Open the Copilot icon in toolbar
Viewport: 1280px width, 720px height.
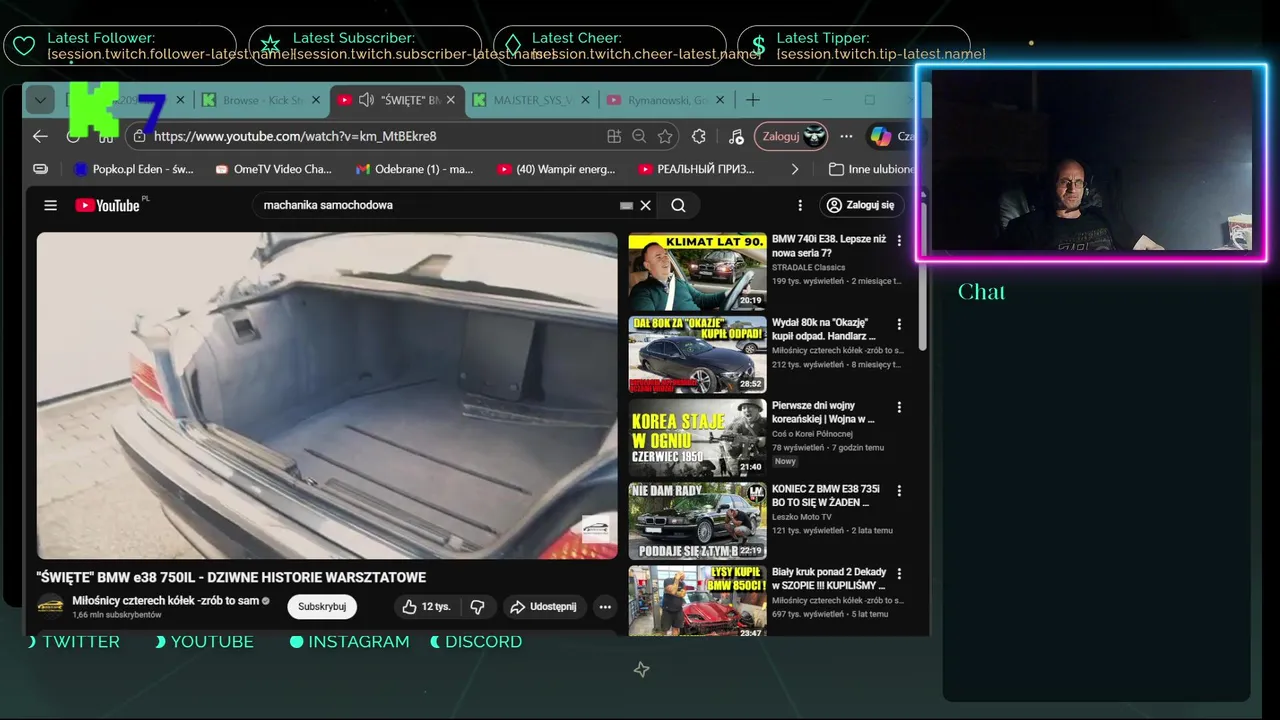[x=880, y=137]
